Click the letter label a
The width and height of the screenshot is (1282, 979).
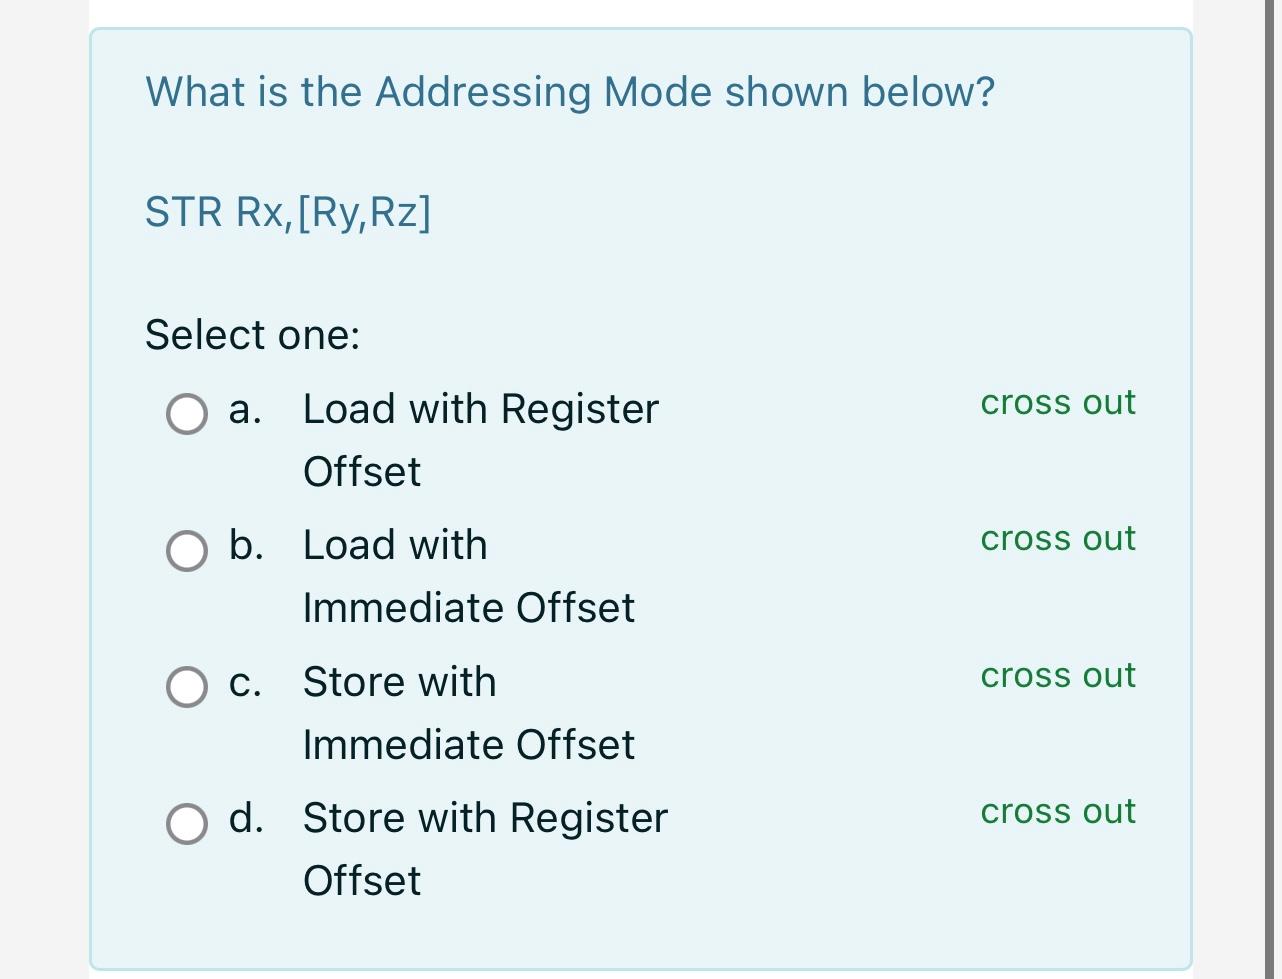[x=243, y=409]
